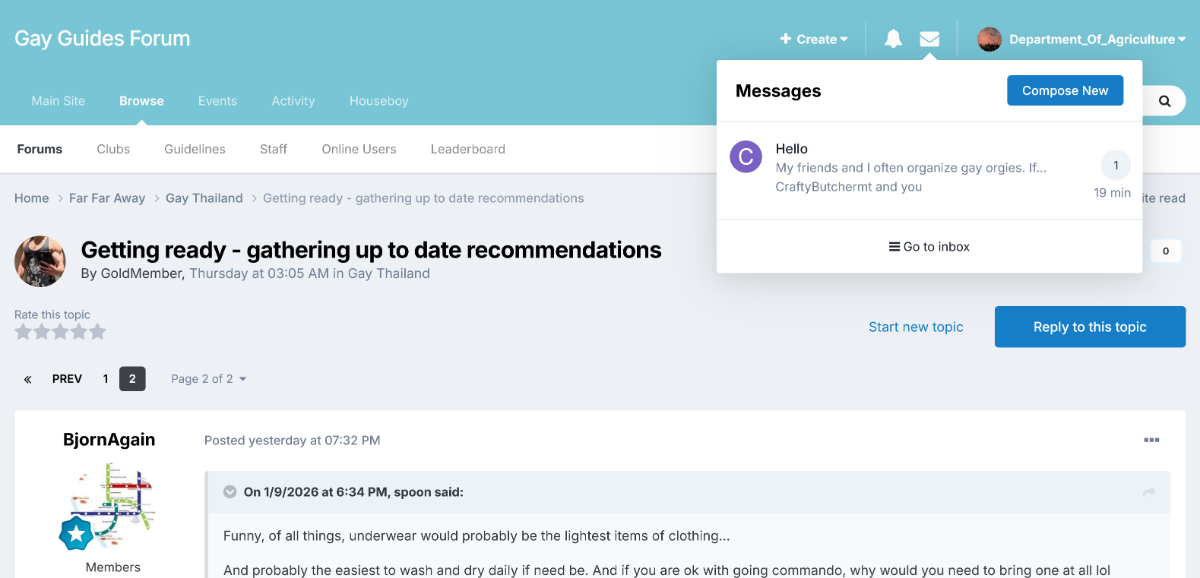Click the search magnifier icon

[x=1165, y=101]
